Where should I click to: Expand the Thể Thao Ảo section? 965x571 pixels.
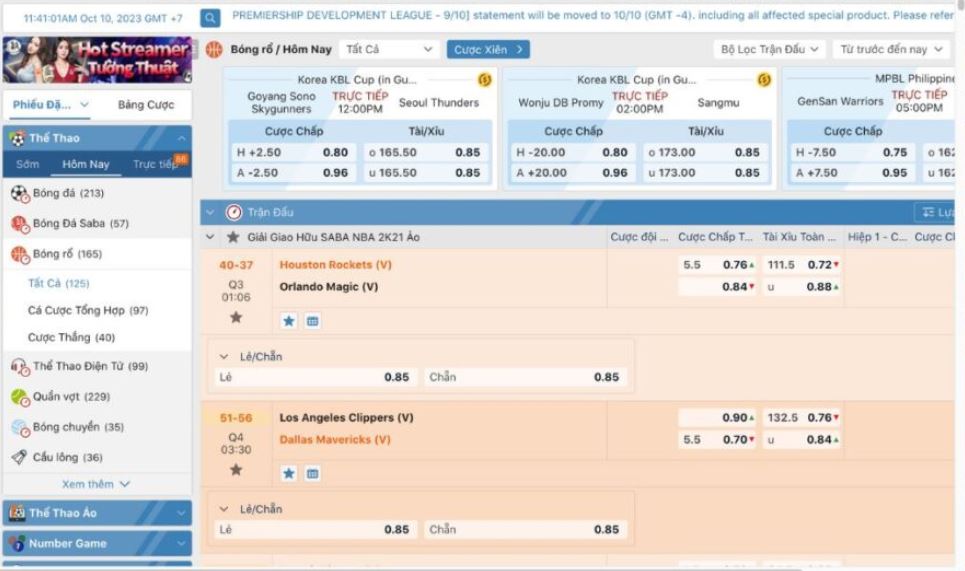(97, 513)
